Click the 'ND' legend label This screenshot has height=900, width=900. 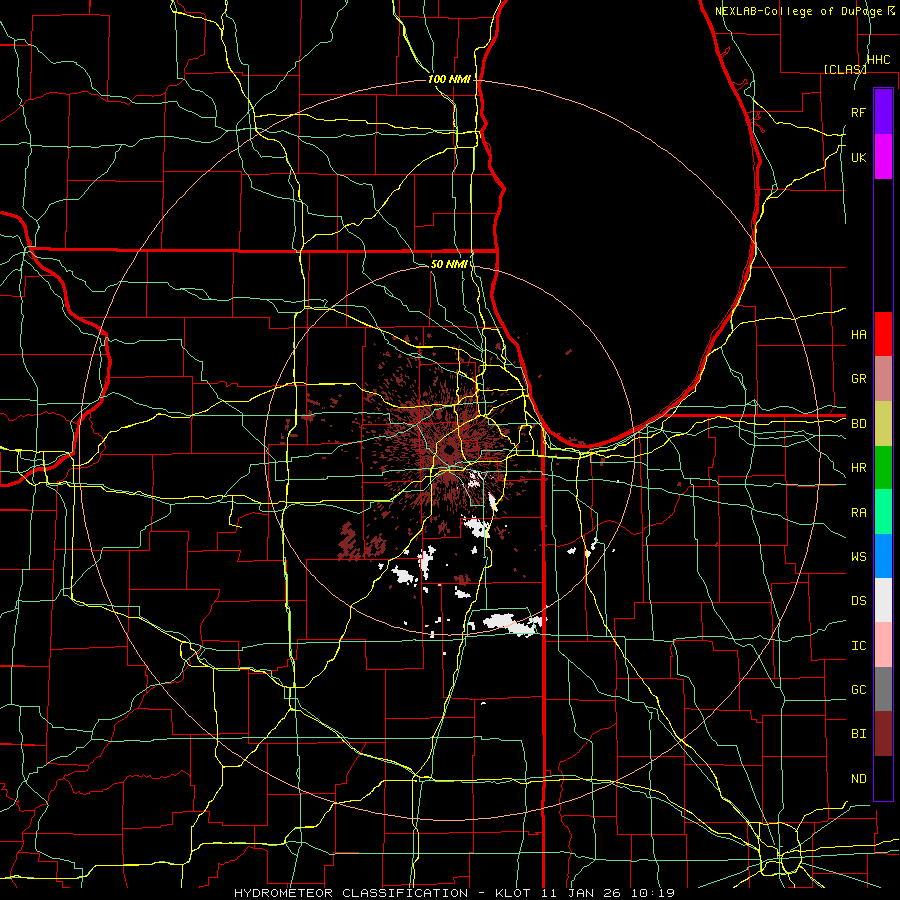pyautogui.click(x=858, y=778)
